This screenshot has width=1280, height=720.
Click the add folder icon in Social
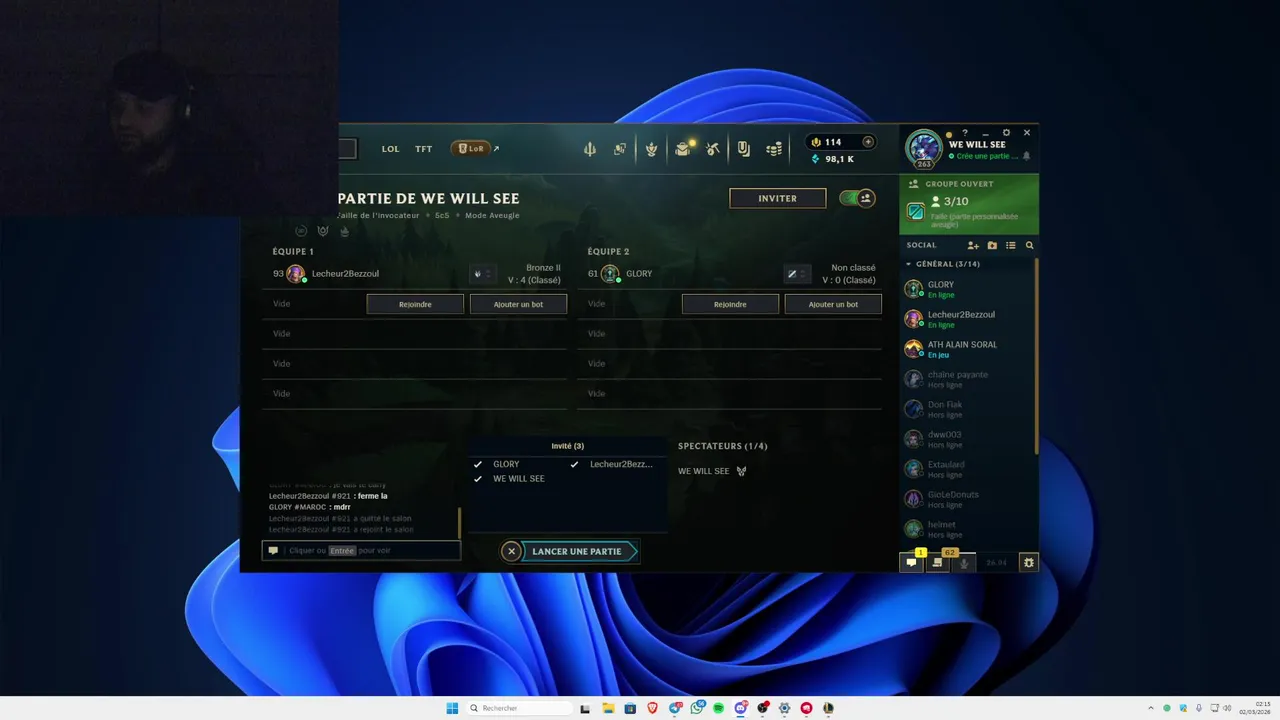[x=992, y=245]
